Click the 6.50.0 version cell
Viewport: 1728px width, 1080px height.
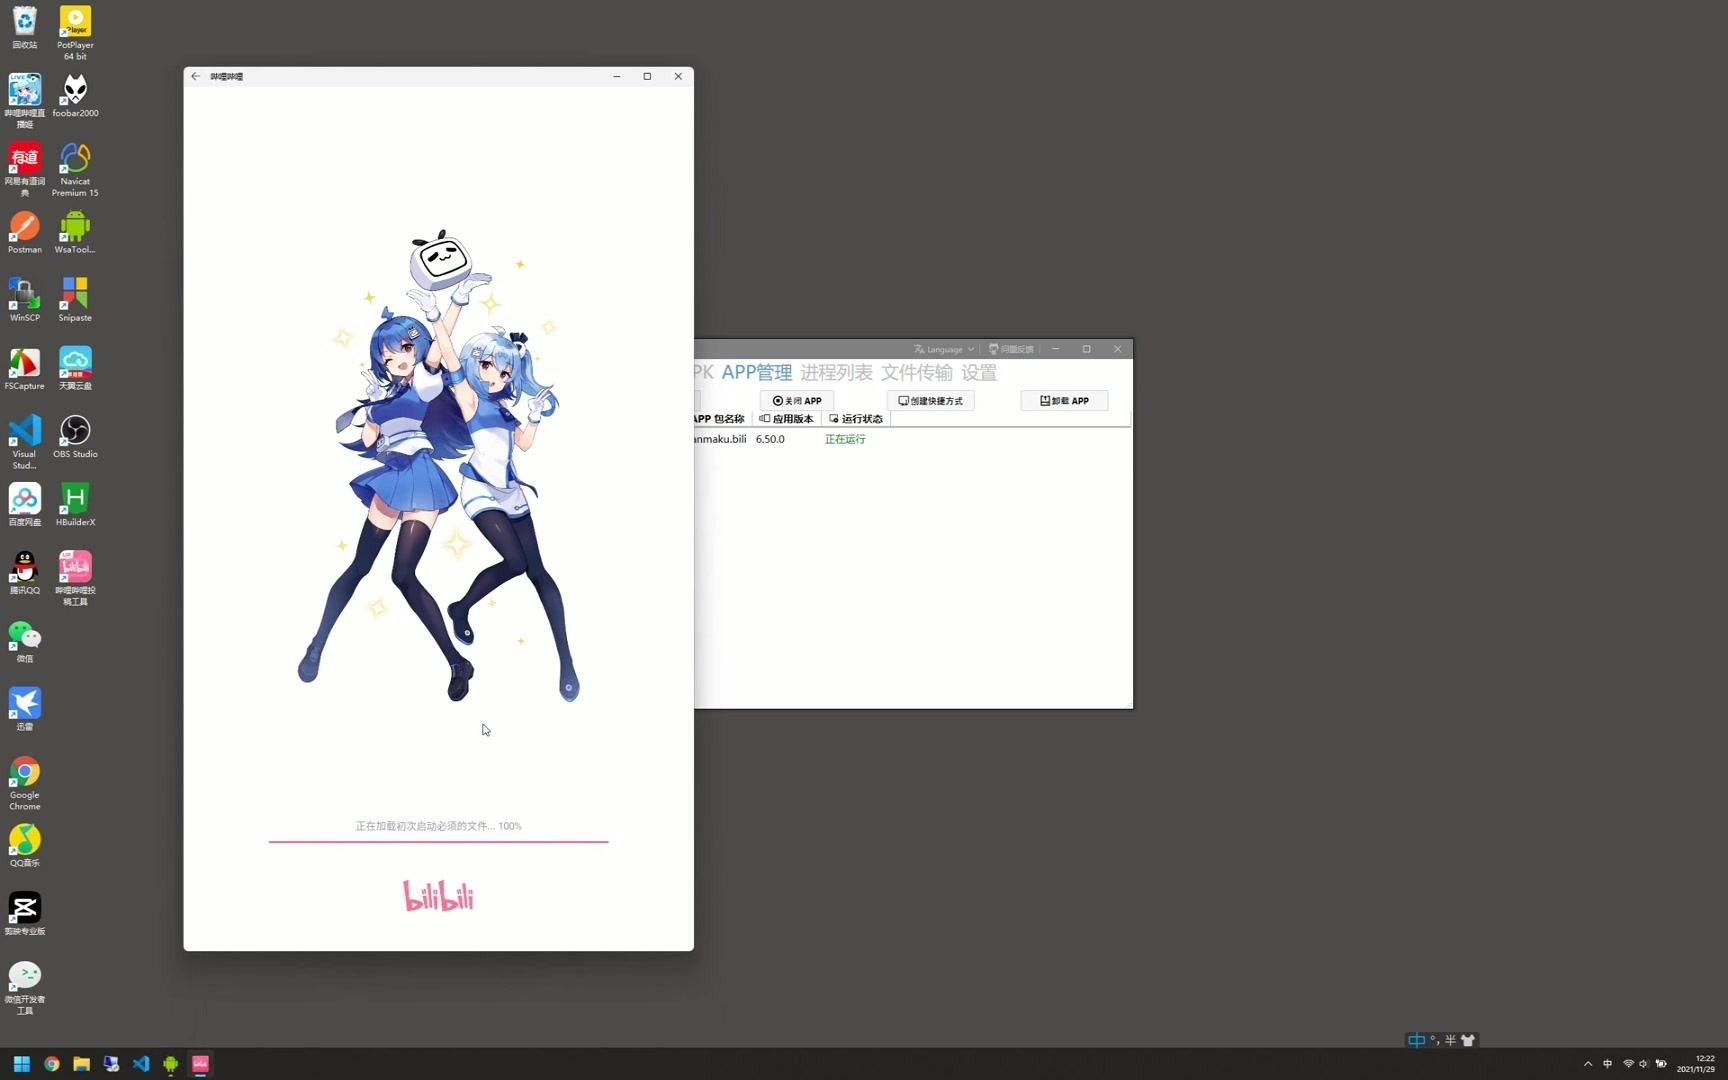click(x=770, y=439)
